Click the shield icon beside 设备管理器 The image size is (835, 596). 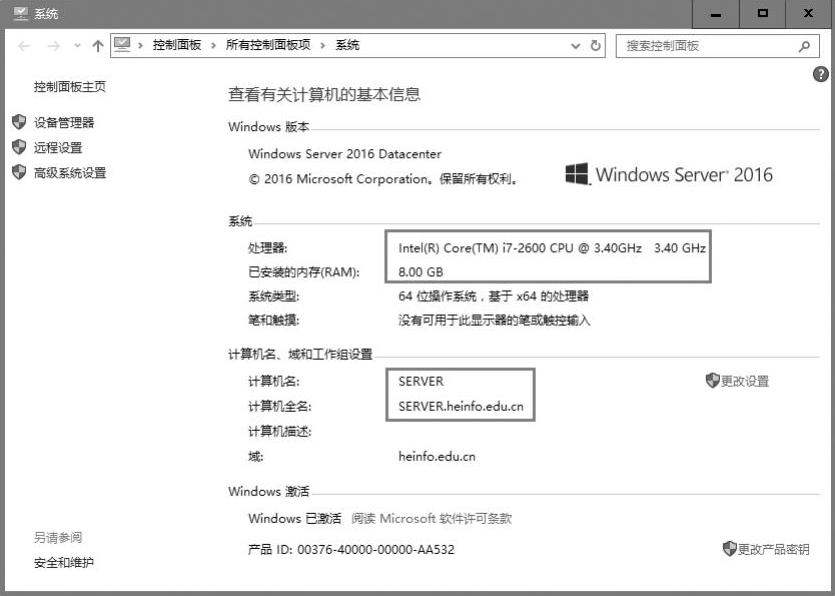[x=19, y=122]
